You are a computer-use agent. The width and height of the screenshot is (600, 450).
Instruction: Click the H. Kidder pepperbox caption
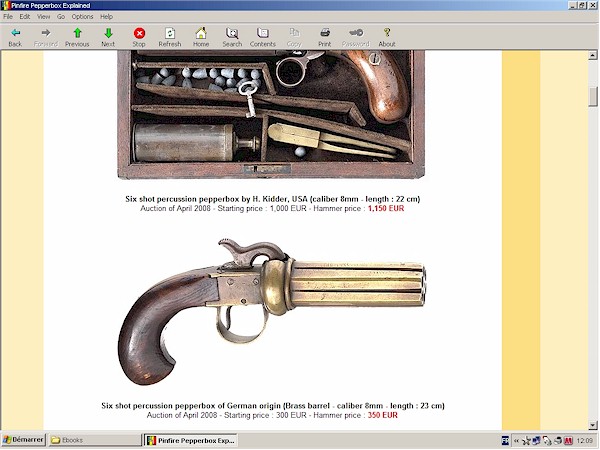tap(272, 199)
